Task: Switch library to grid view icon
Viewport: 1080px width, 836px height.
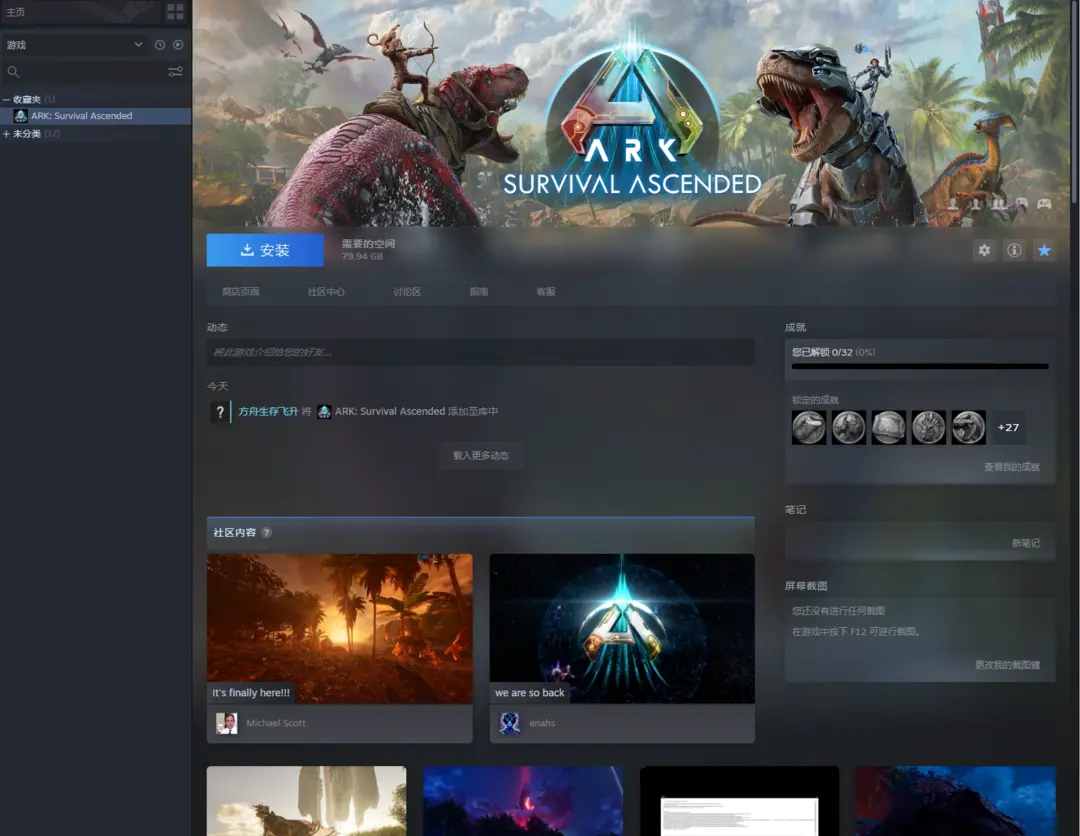Action: point(175,12)
